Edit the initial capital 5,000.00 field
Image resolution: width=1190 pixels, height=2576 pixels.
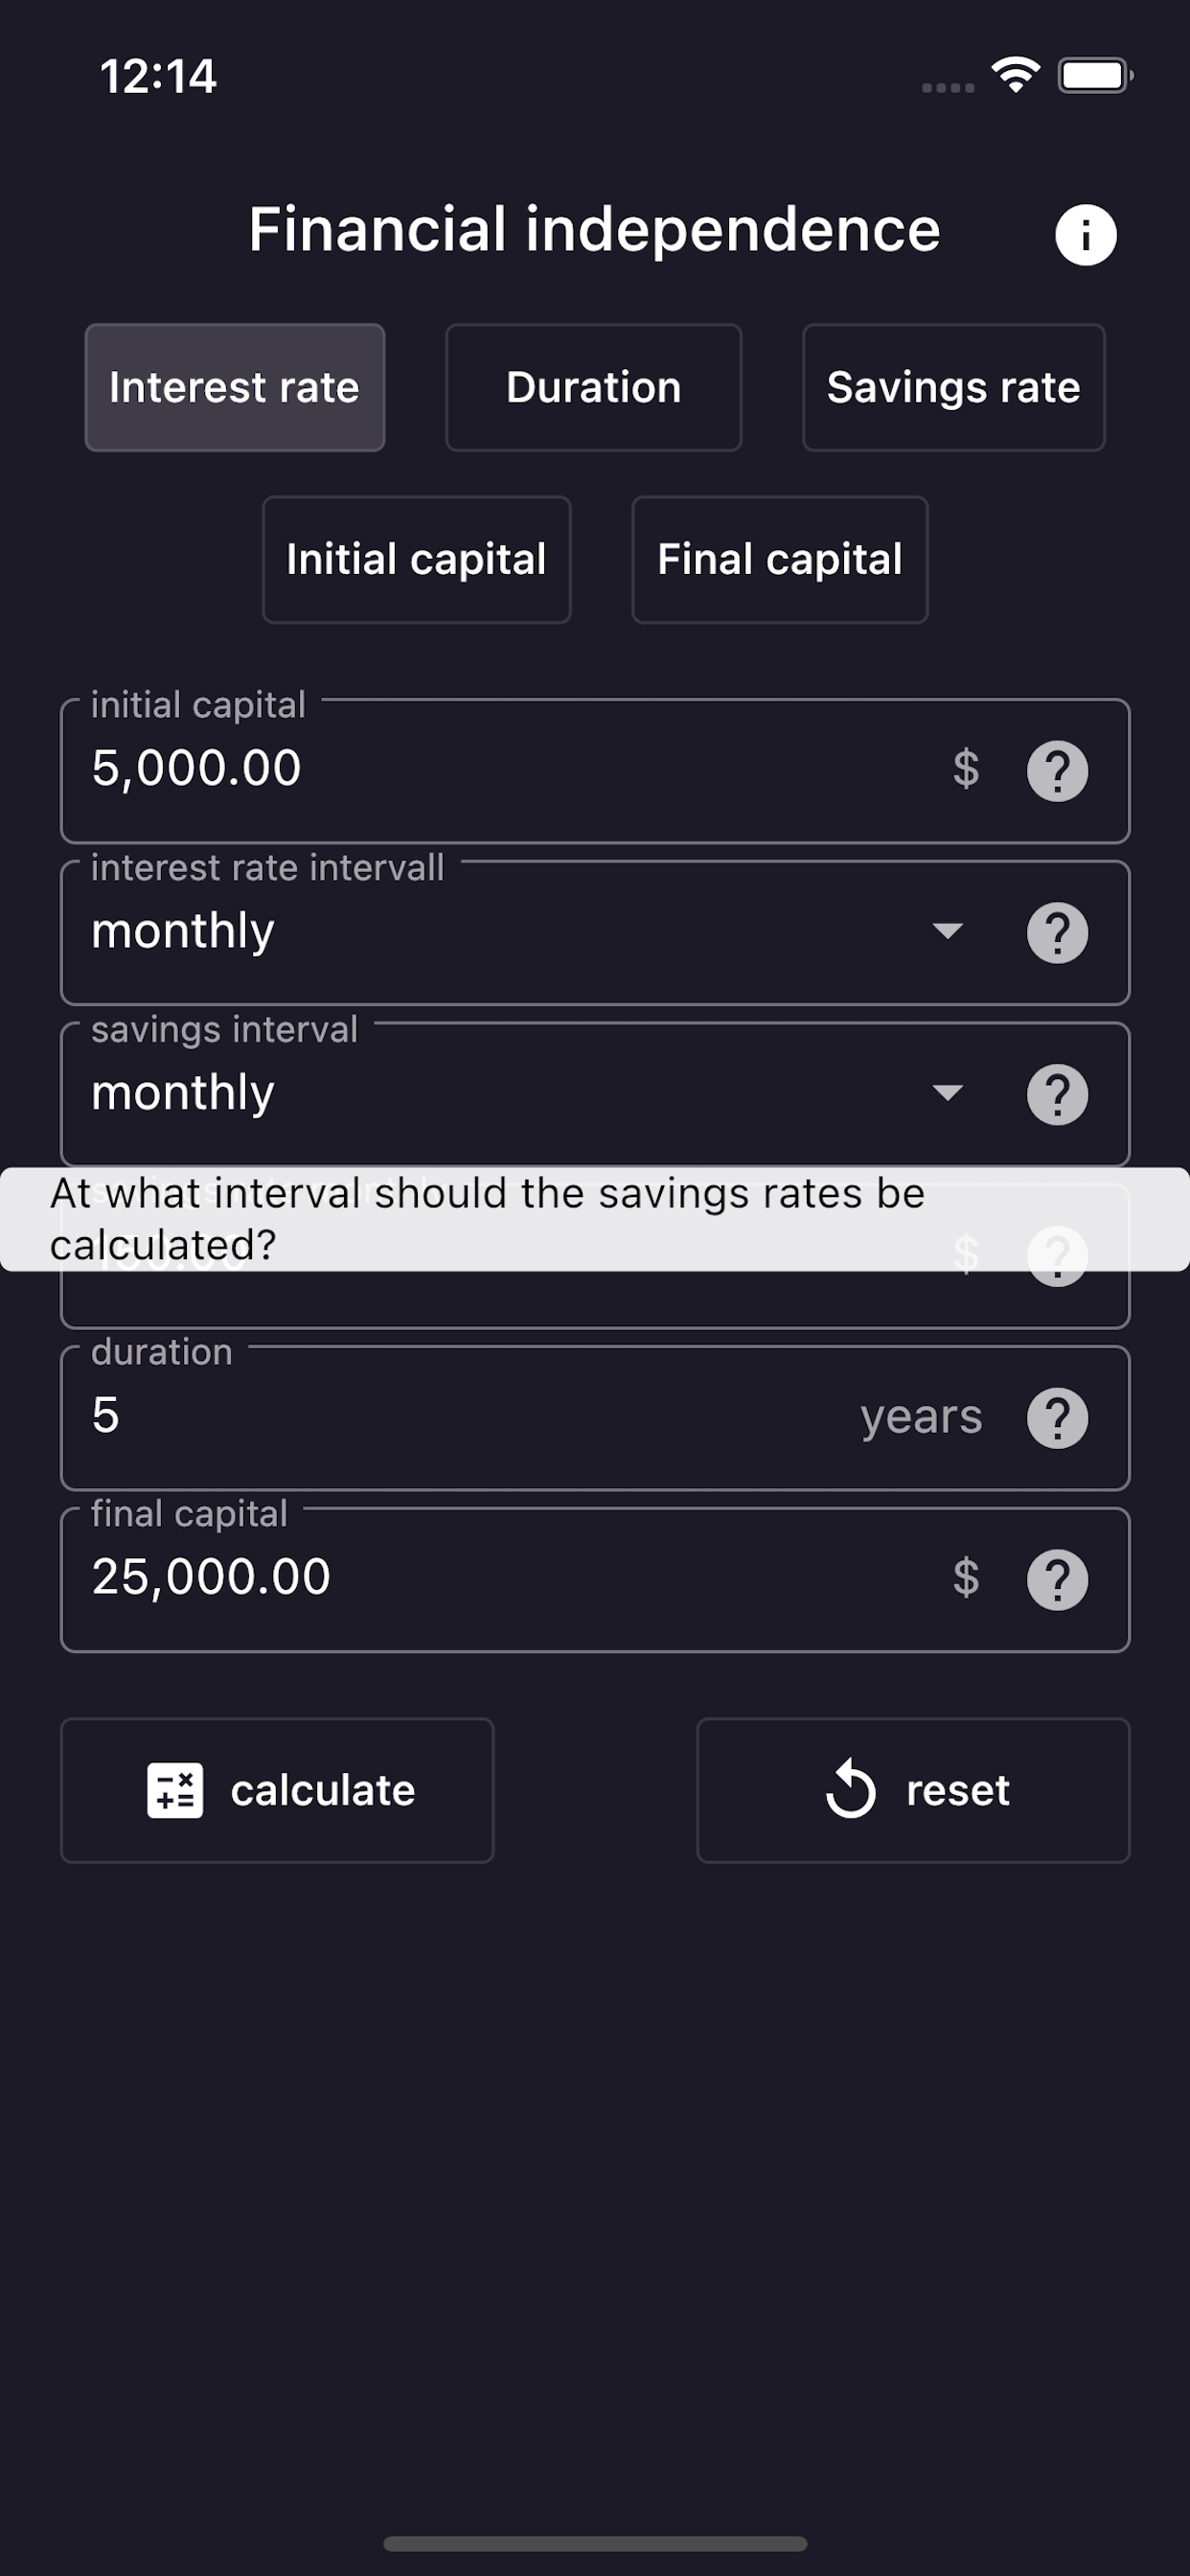tap(595, 771)
